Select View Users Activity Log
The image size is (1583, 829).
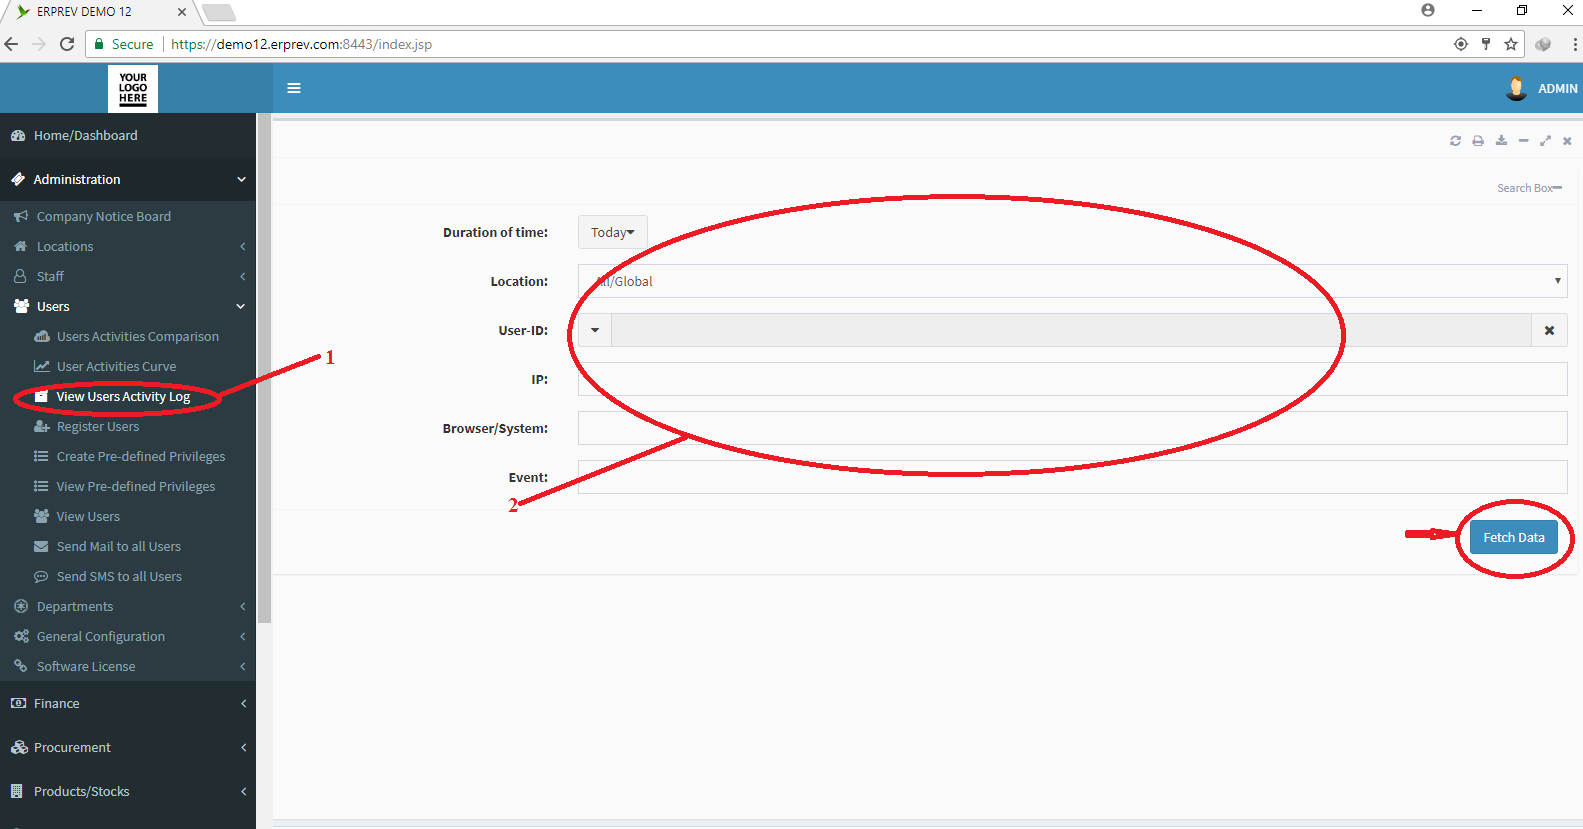(123, 396)
